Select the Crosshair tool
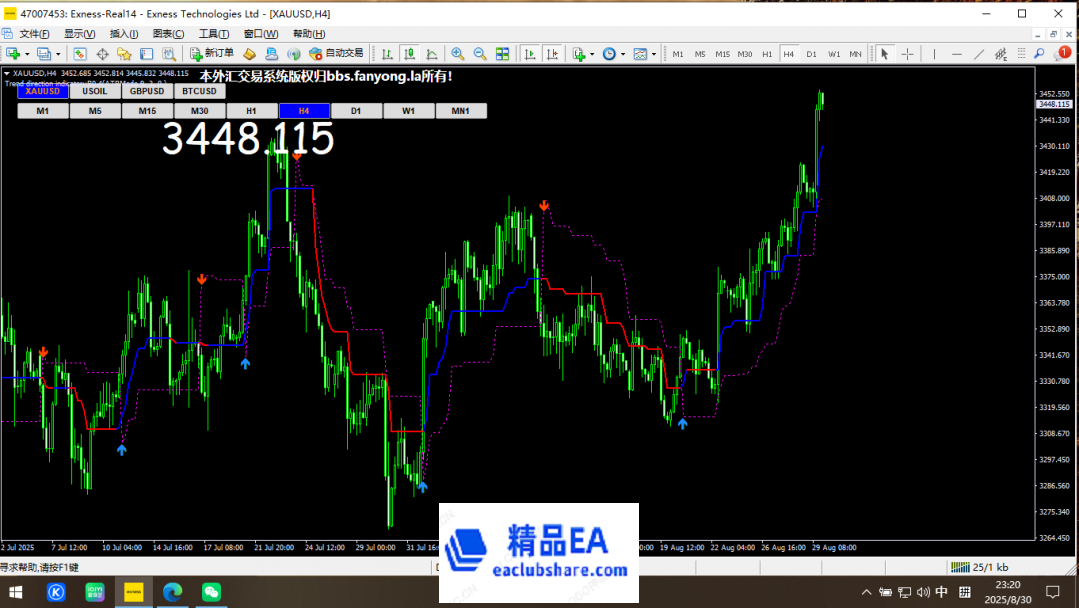1079x608 pixels. click(907, 53)
